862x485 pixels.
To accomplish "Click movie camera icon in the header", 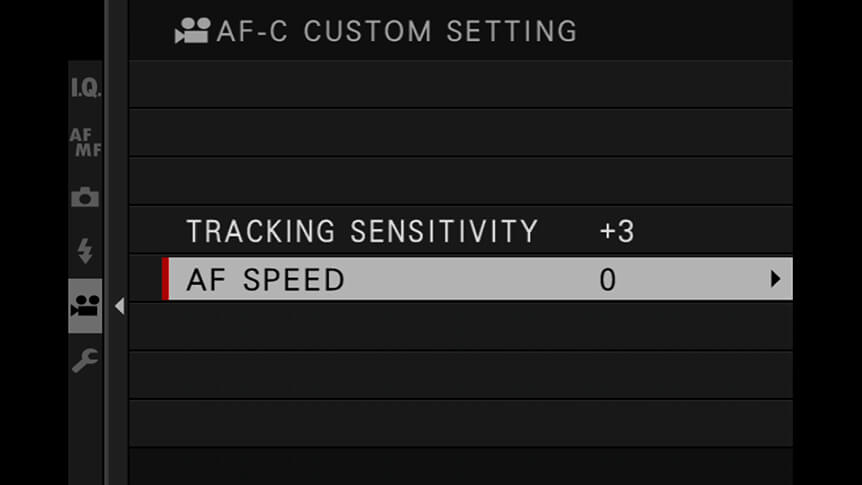I will click(x=192, y=30).
